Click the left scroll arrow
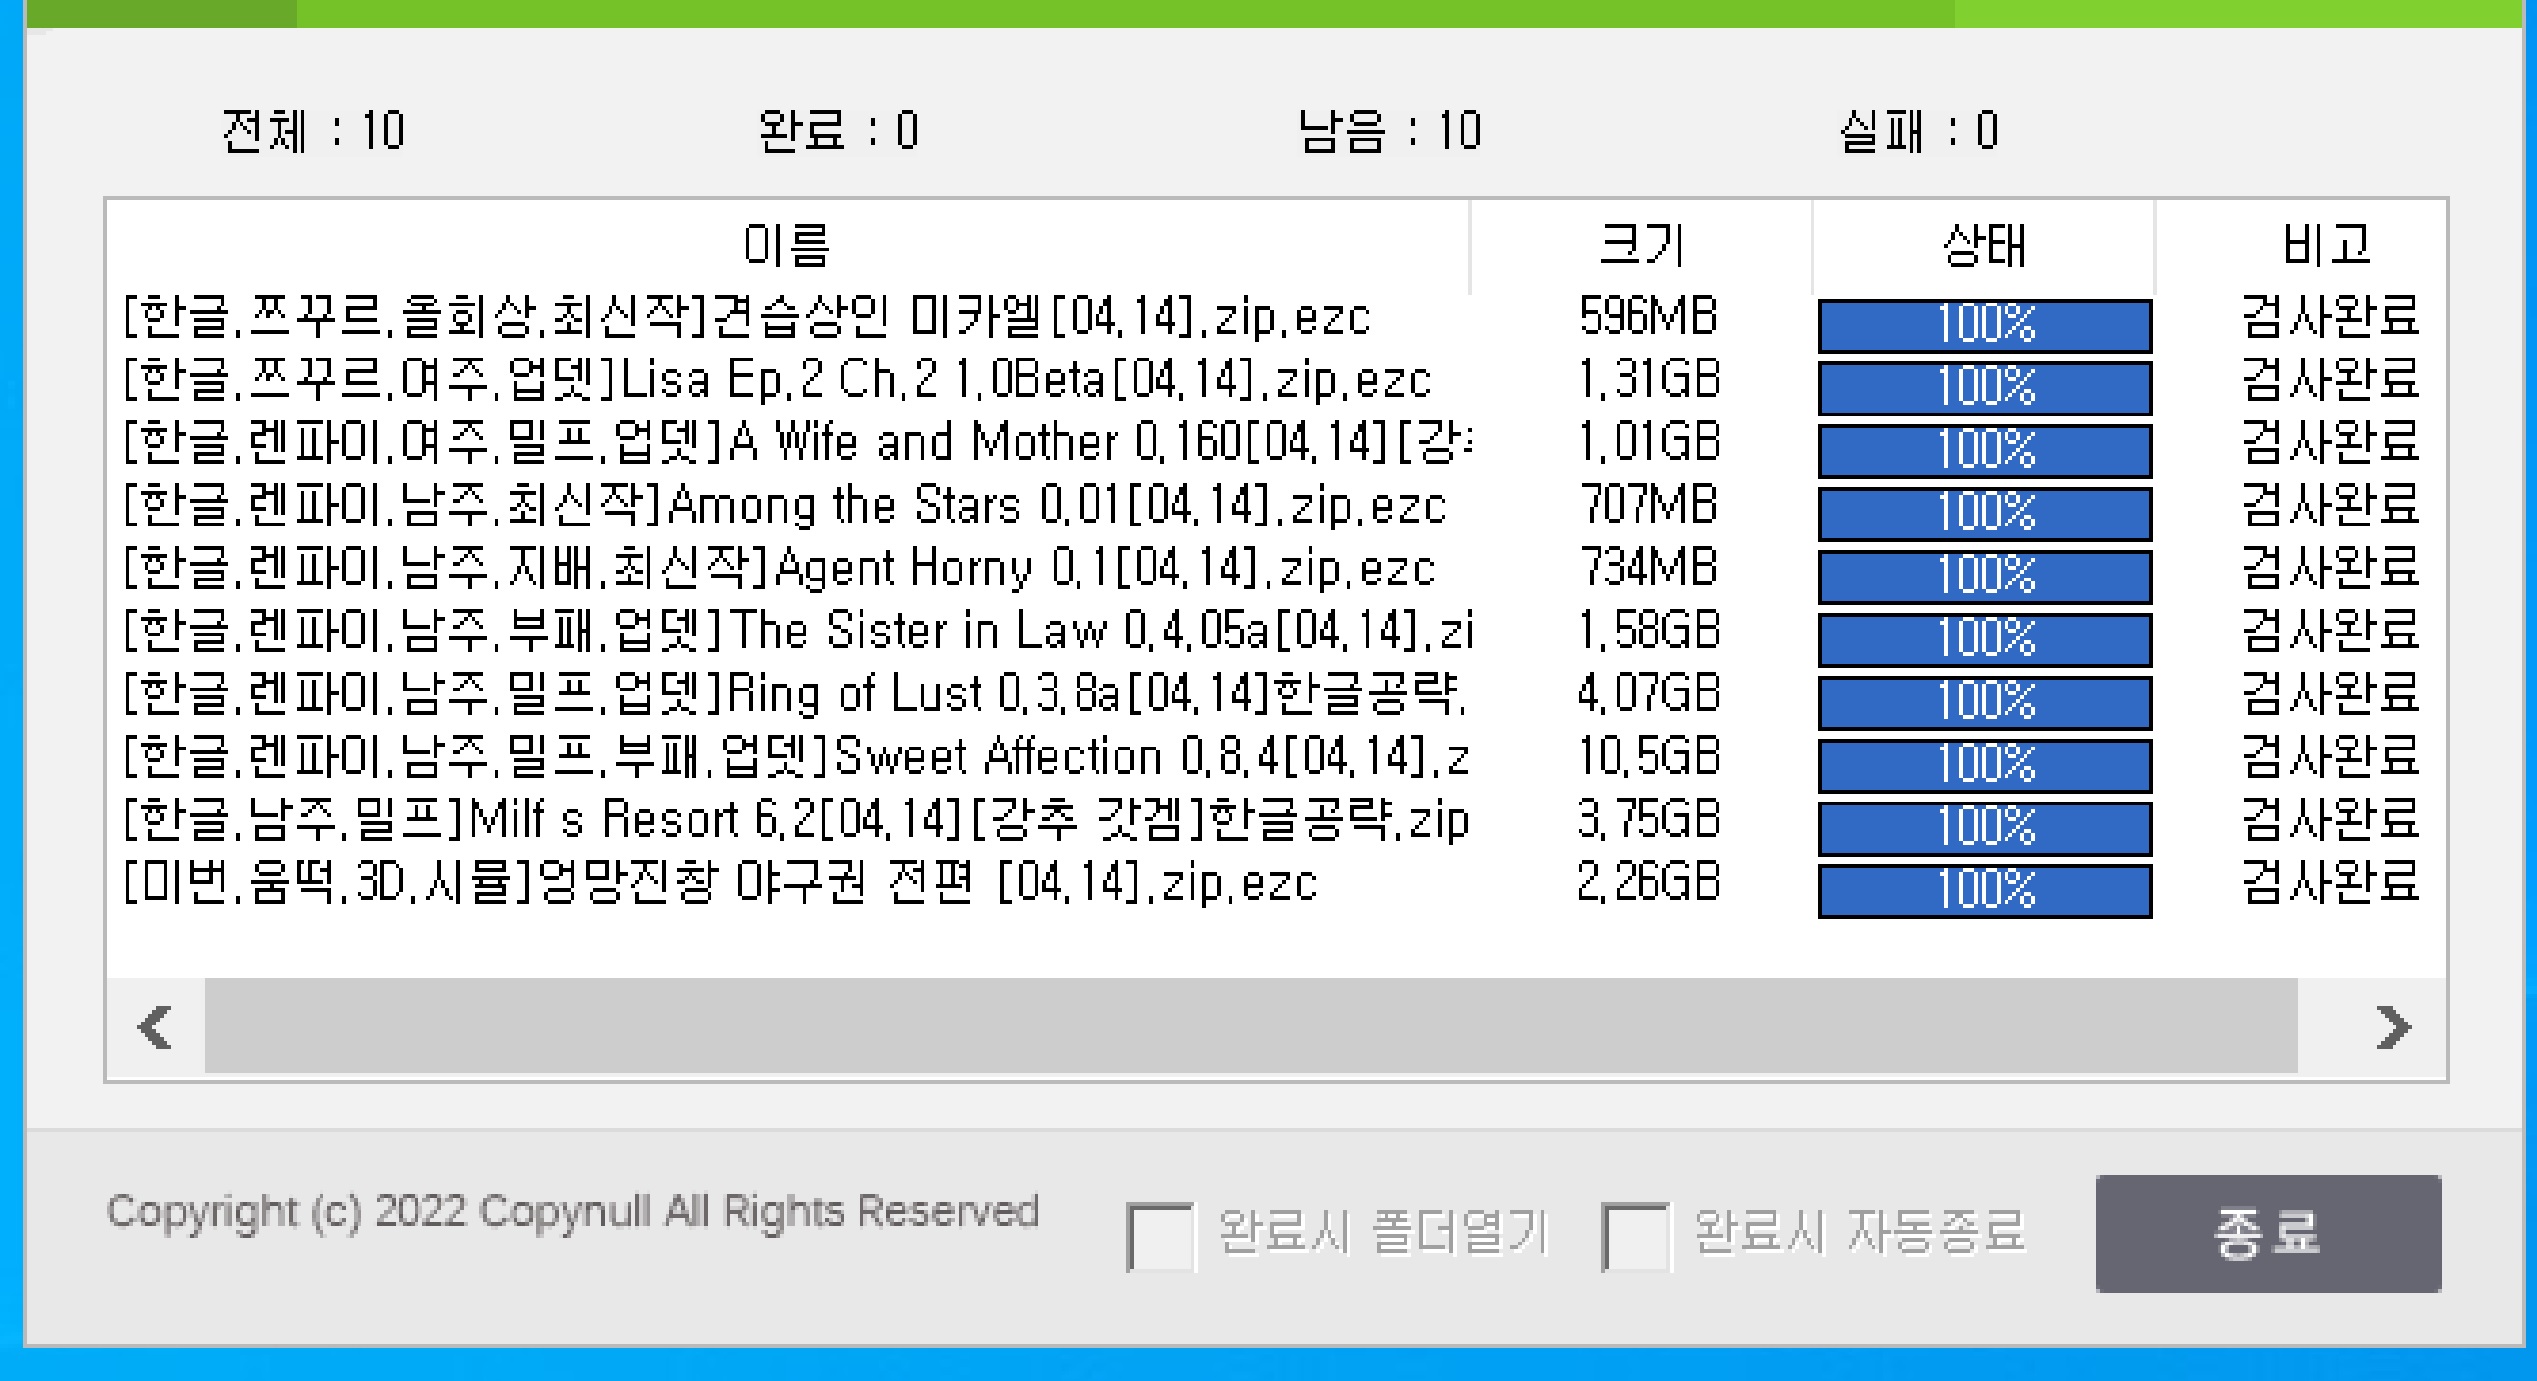This screenshot has height=1381, width=2537. click(x=156, y=1027)
